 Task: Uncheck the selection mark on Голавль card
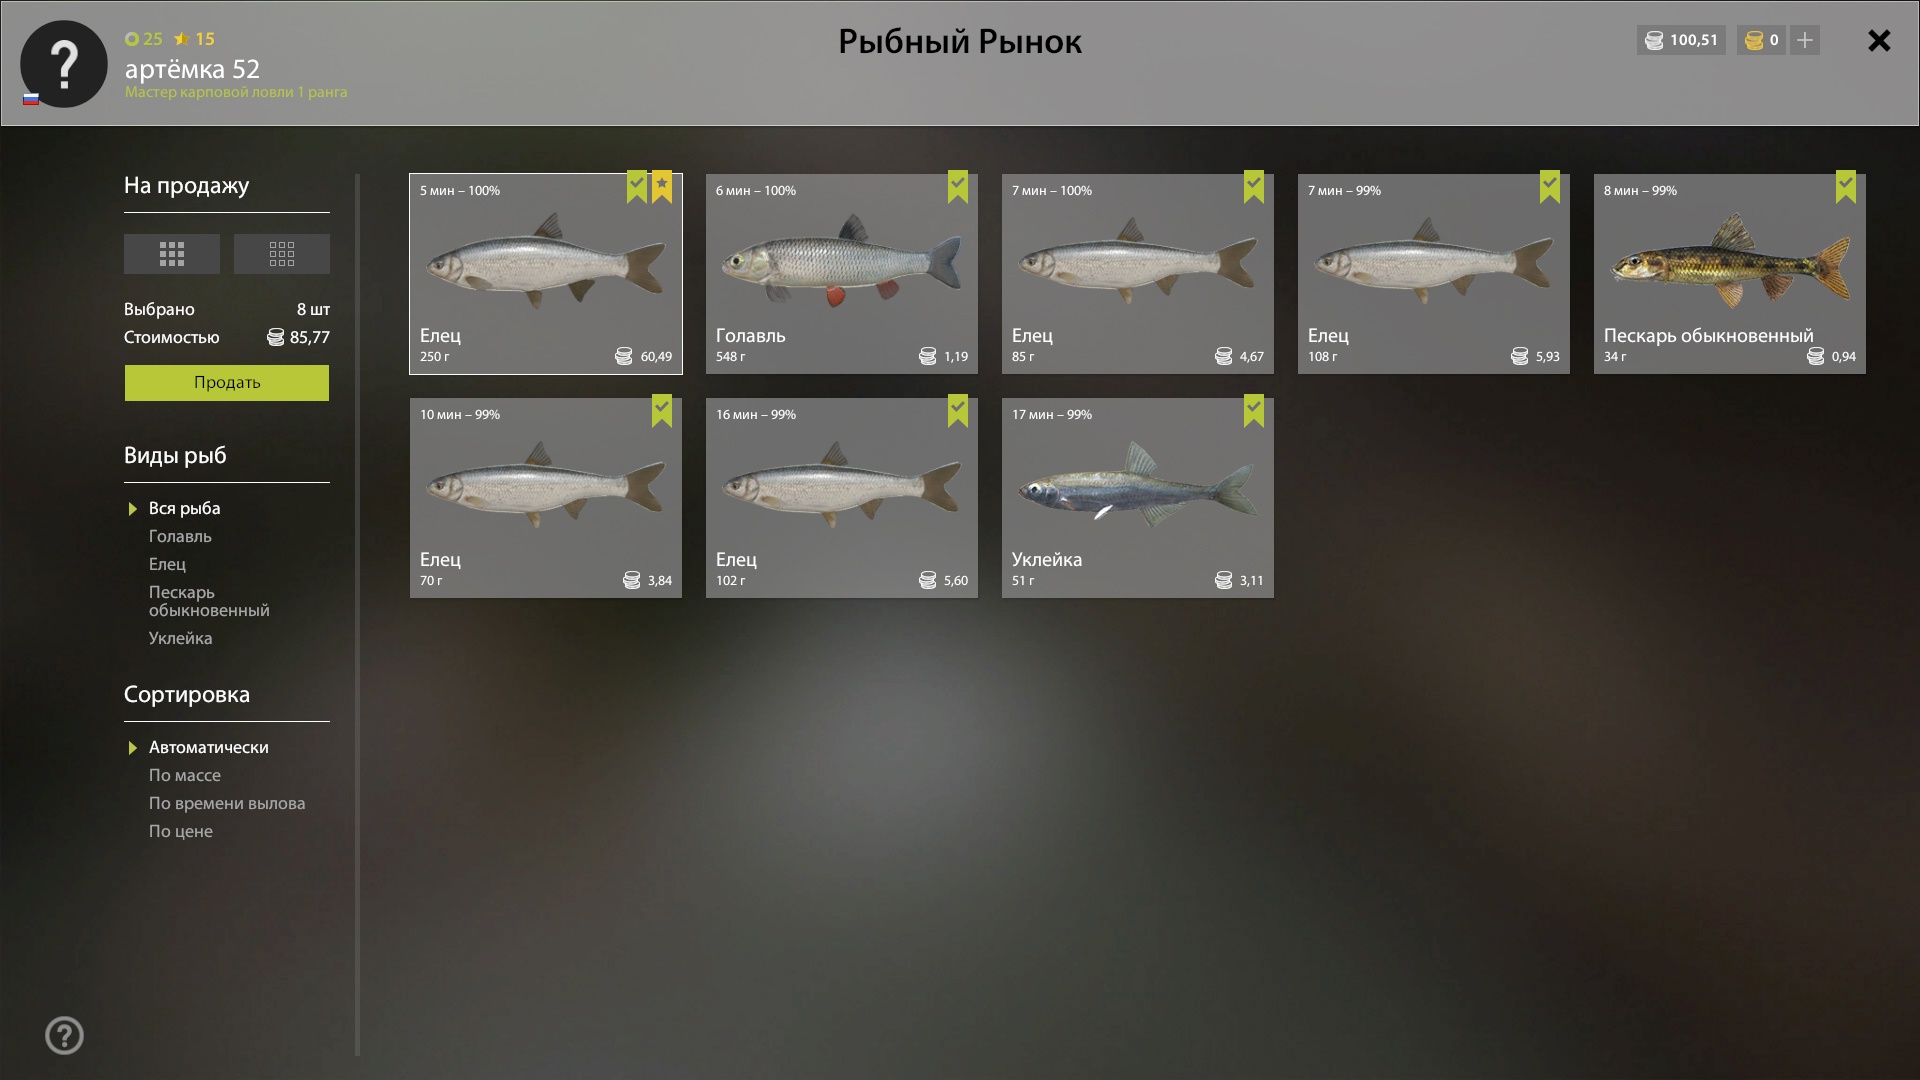pyautogui.click(x=958, y=187)
